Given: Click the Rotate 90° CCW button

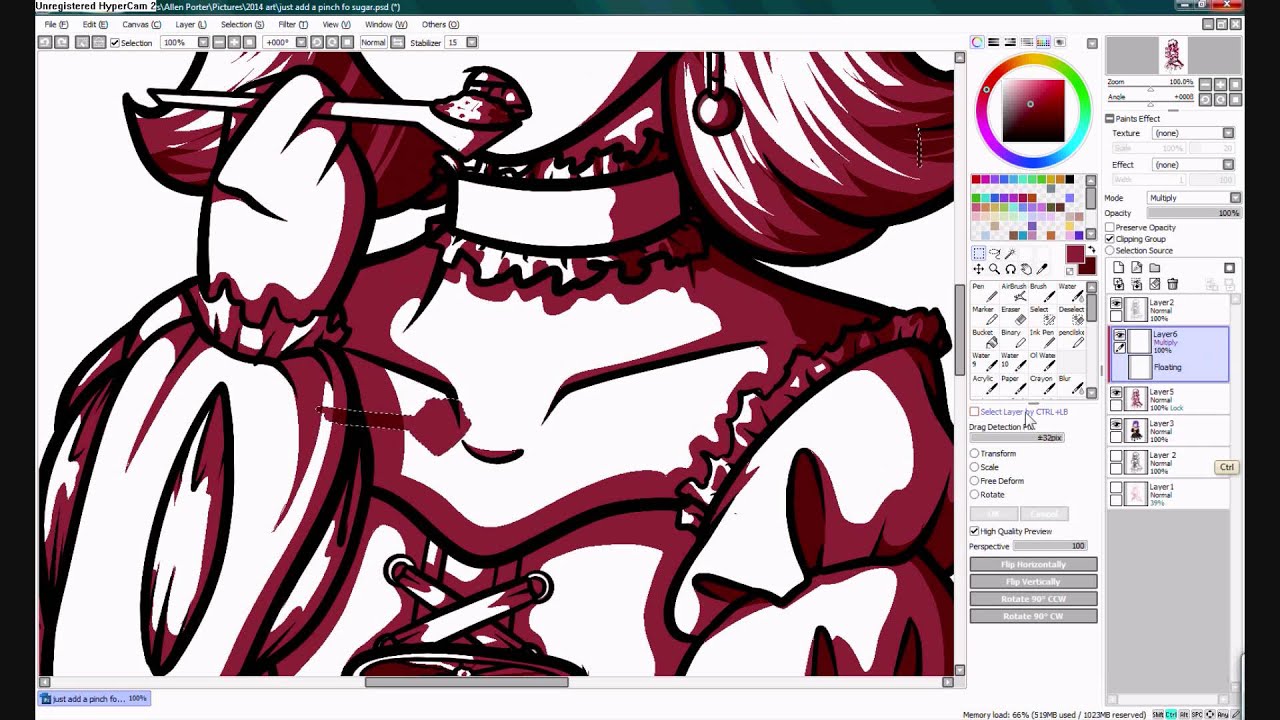Looking at the screenshot, I should click(x=1033, y=599).
